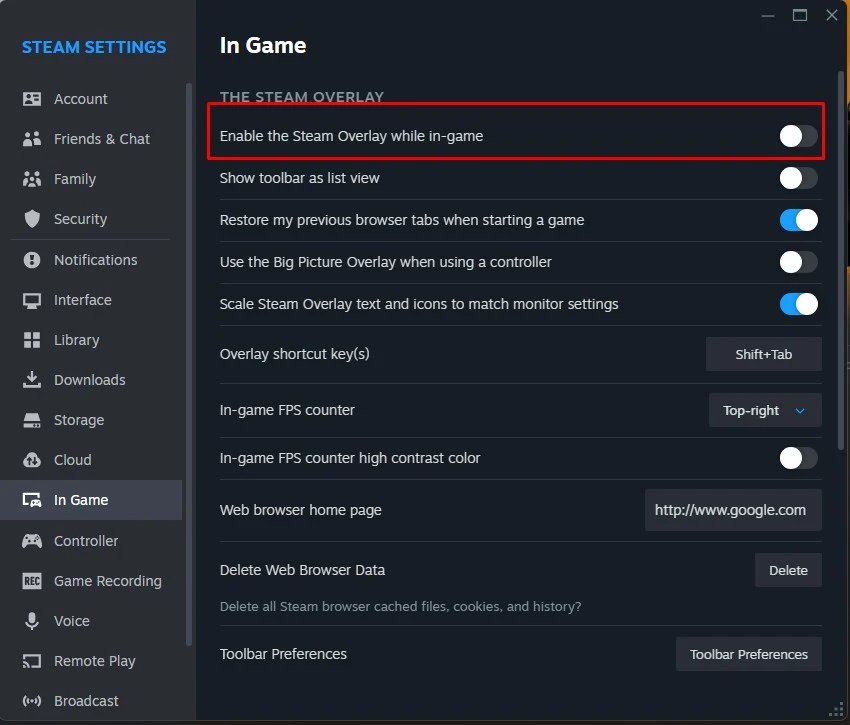Viewport: 850px width, 725px height.
Task: Open Downloads settings
Action: [91, 380]
